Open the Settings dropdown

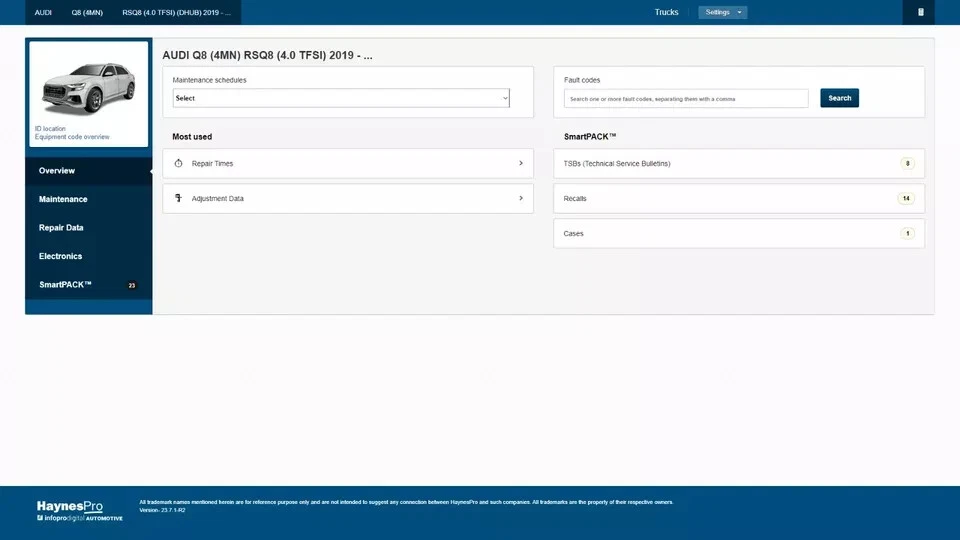[x=722, y=12]
